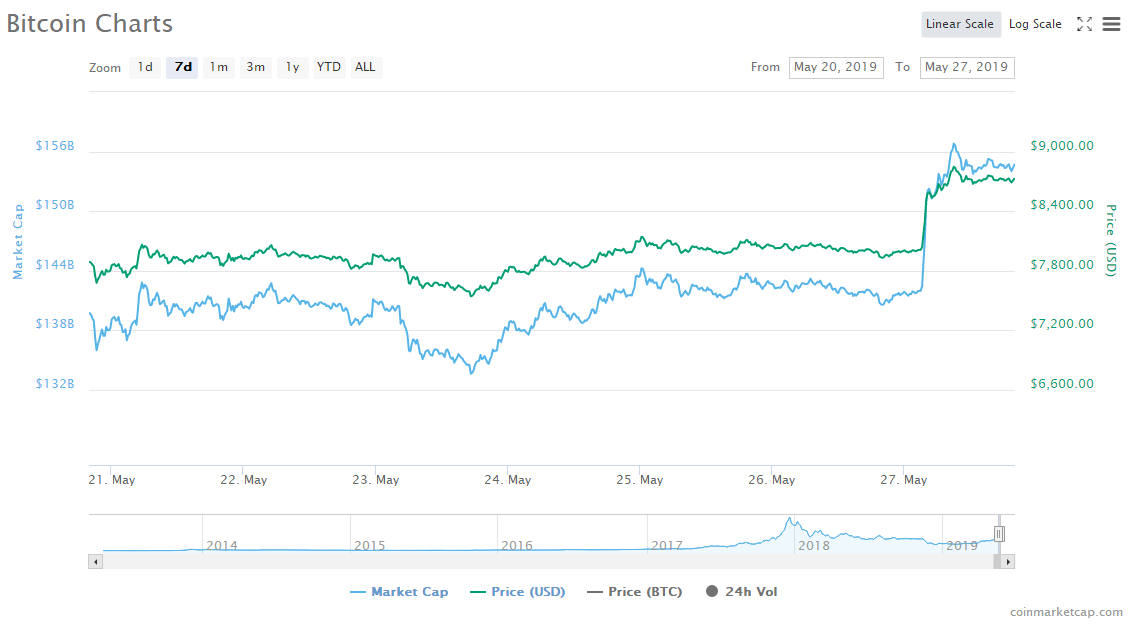Viewport: 1134px width, 624px height.
Task: Open the chart hamburger menu
Action: (1111, 24)
